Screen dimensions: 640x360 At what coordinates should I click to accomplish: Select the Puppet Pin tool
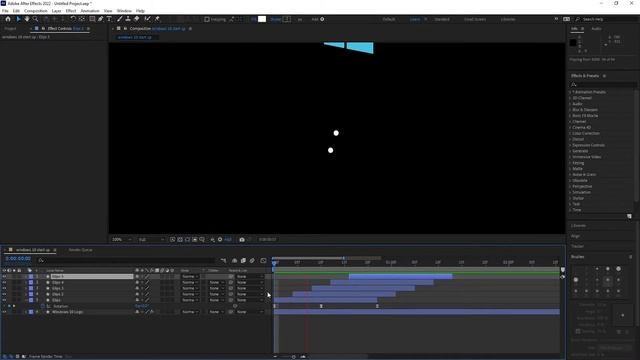(157, 19)
